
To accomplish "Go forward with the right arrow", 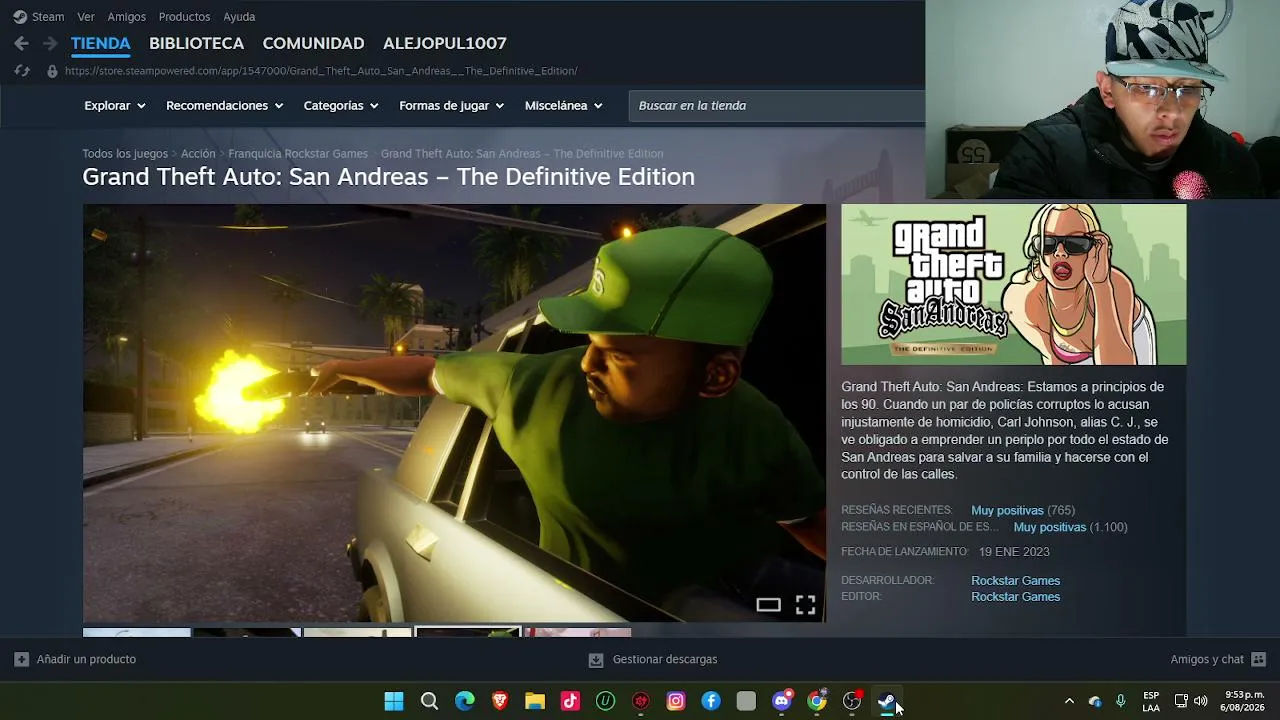I will [50, 44].
